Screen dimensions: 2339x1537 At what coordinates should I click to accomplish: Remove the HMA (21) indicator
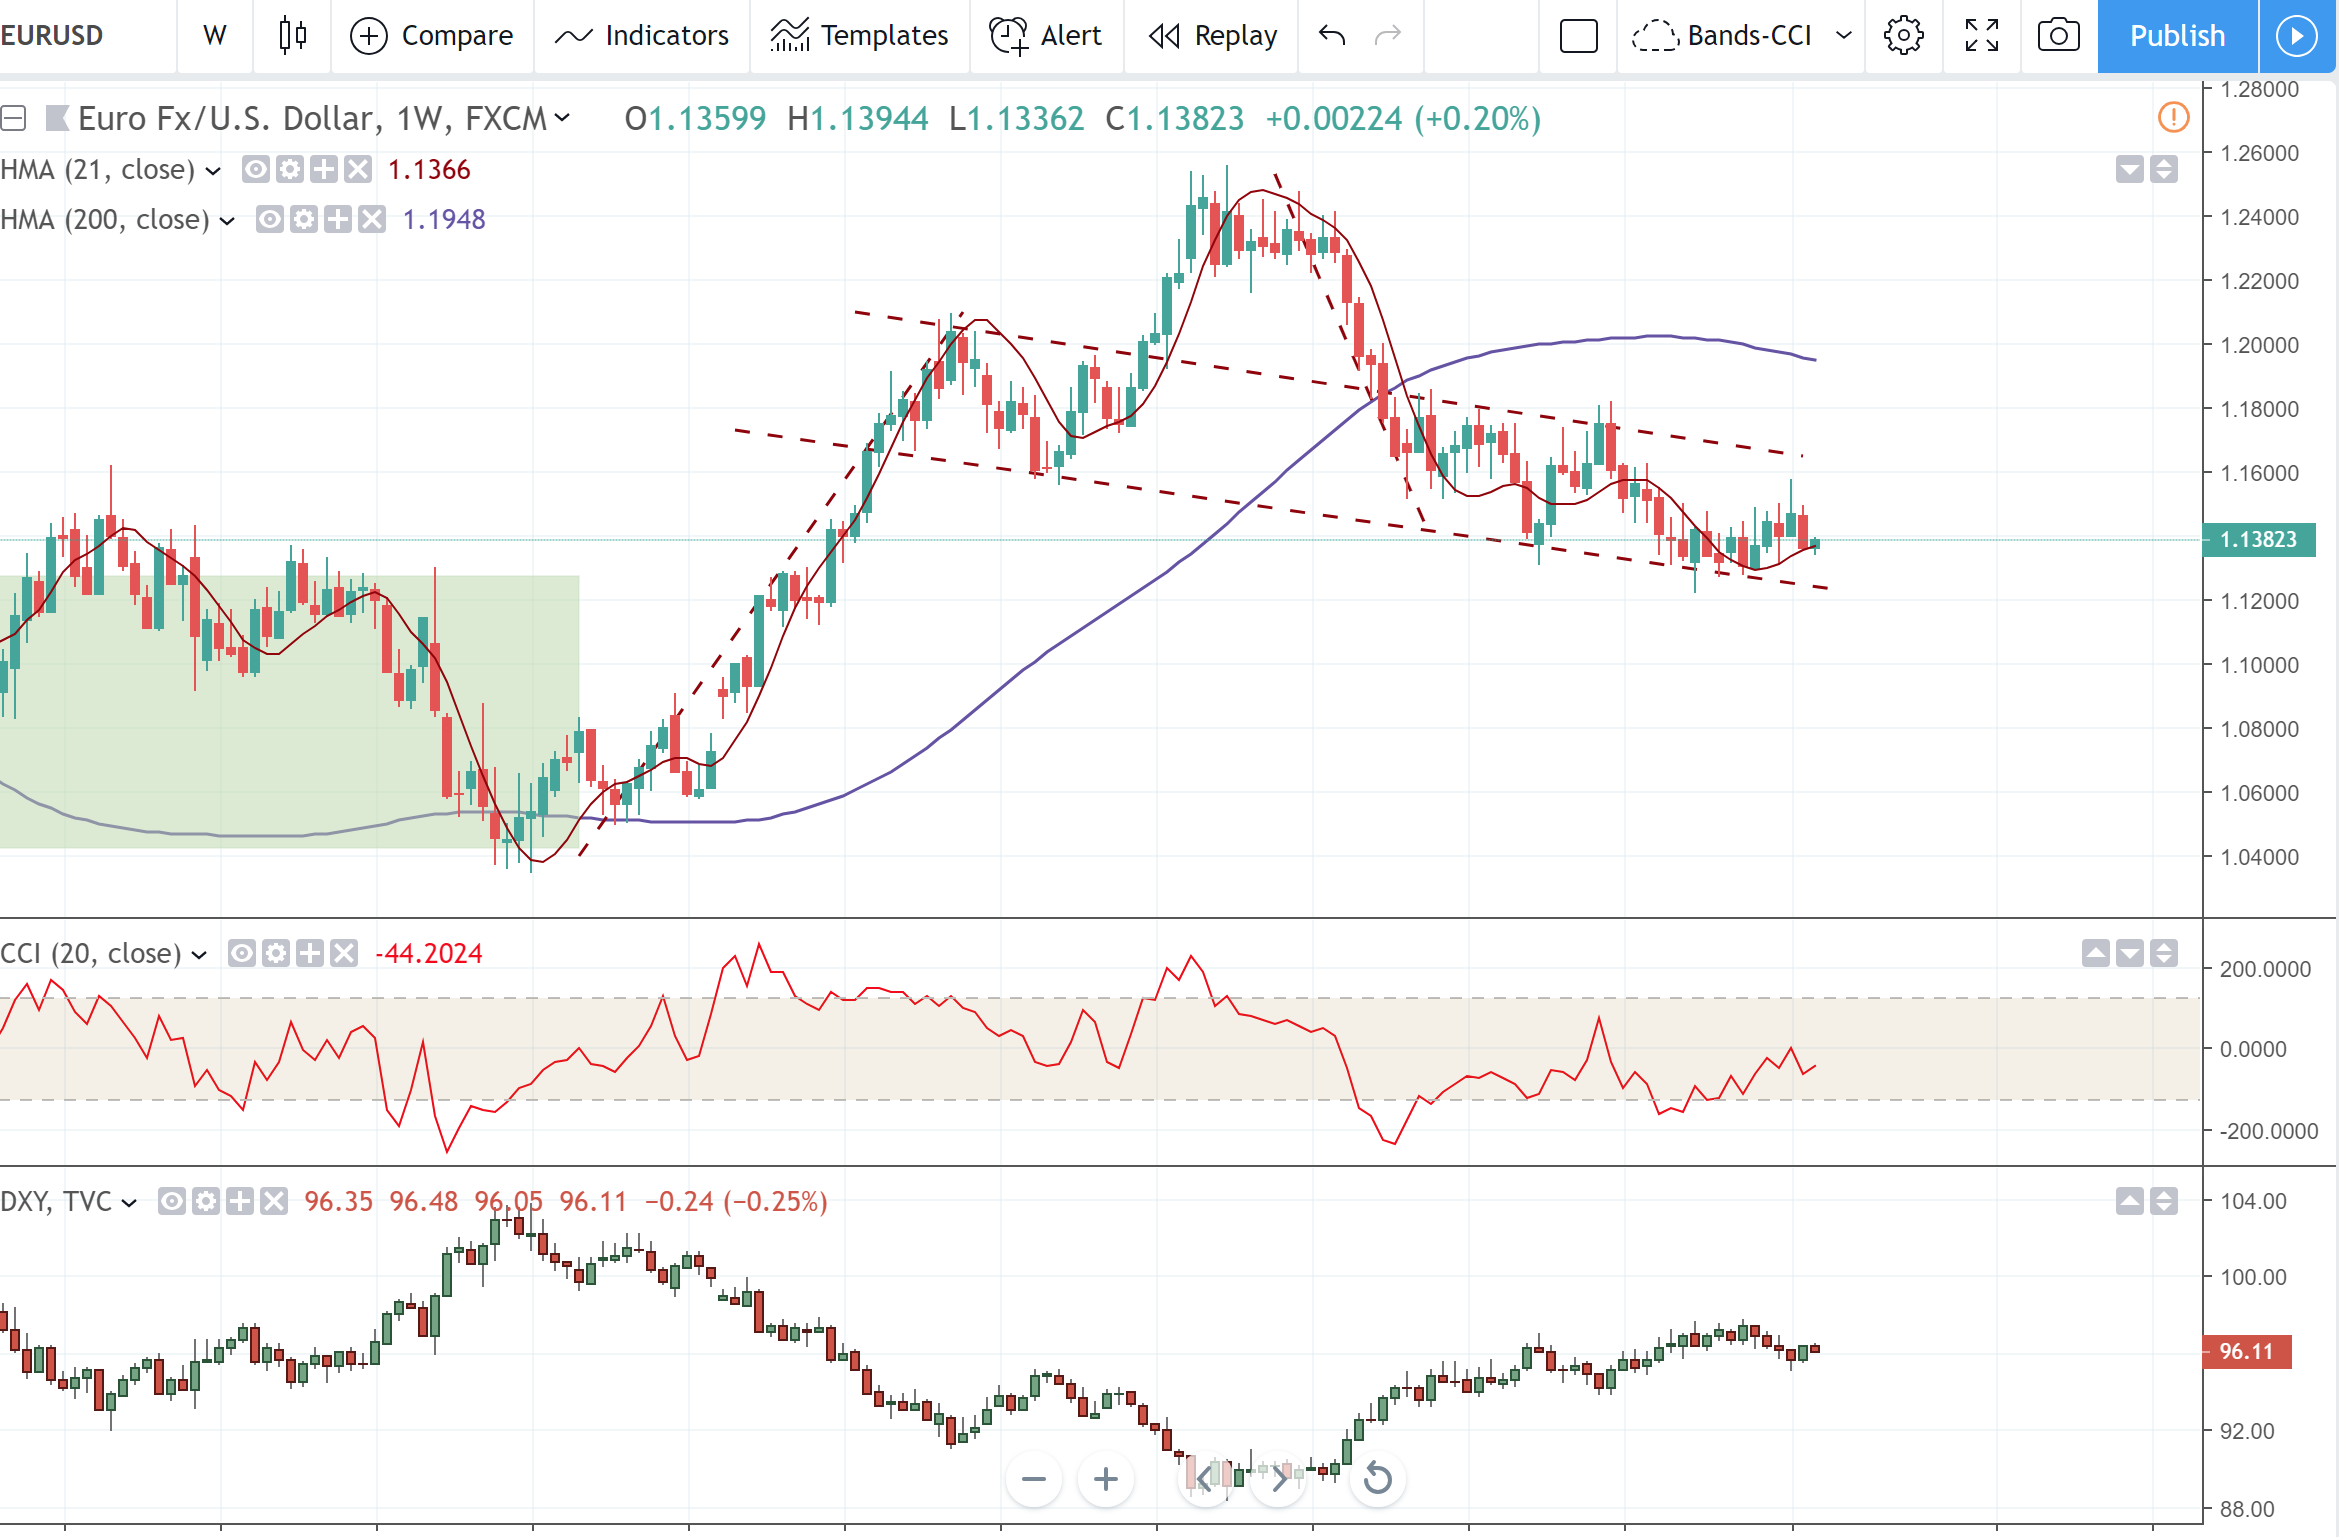(358, 169)
